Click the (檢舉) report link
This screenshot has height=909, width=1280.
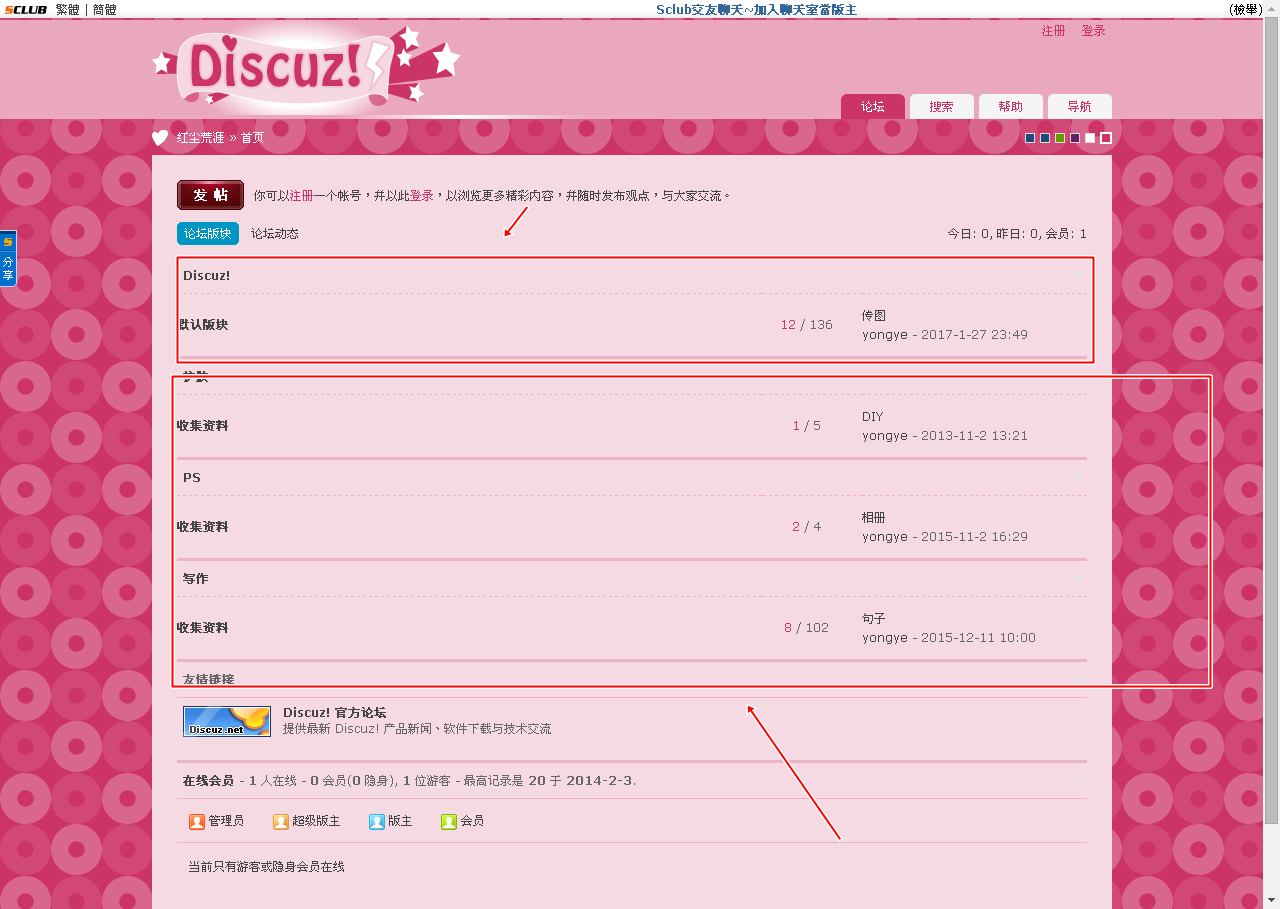click(1245, 9)
